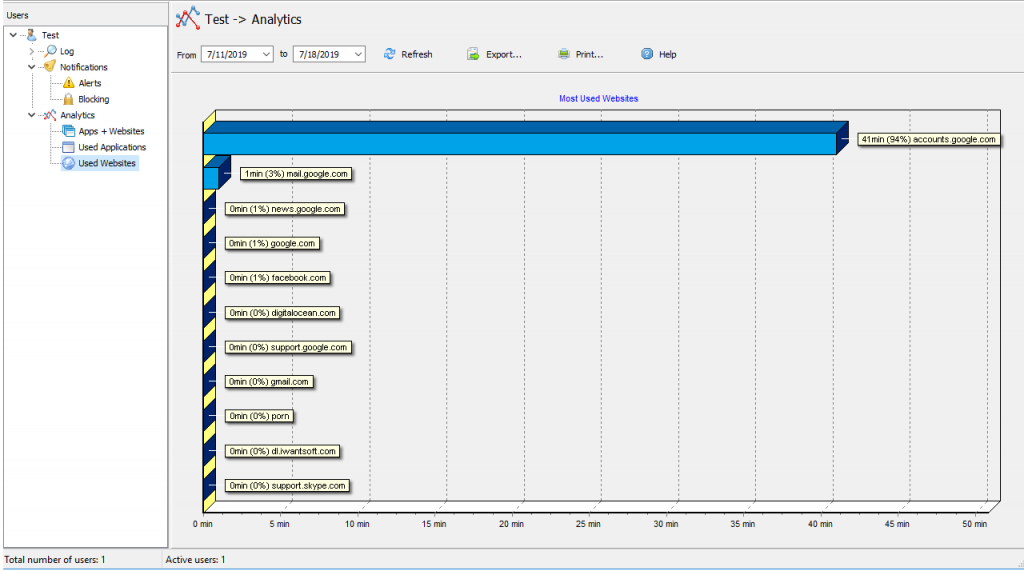Collapse the Test user tree node

point(12,35)
